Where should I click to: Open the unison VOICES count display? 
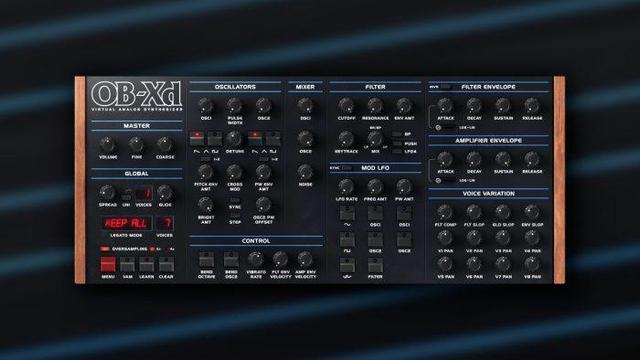pyautogui.click(x=144, y=193)
